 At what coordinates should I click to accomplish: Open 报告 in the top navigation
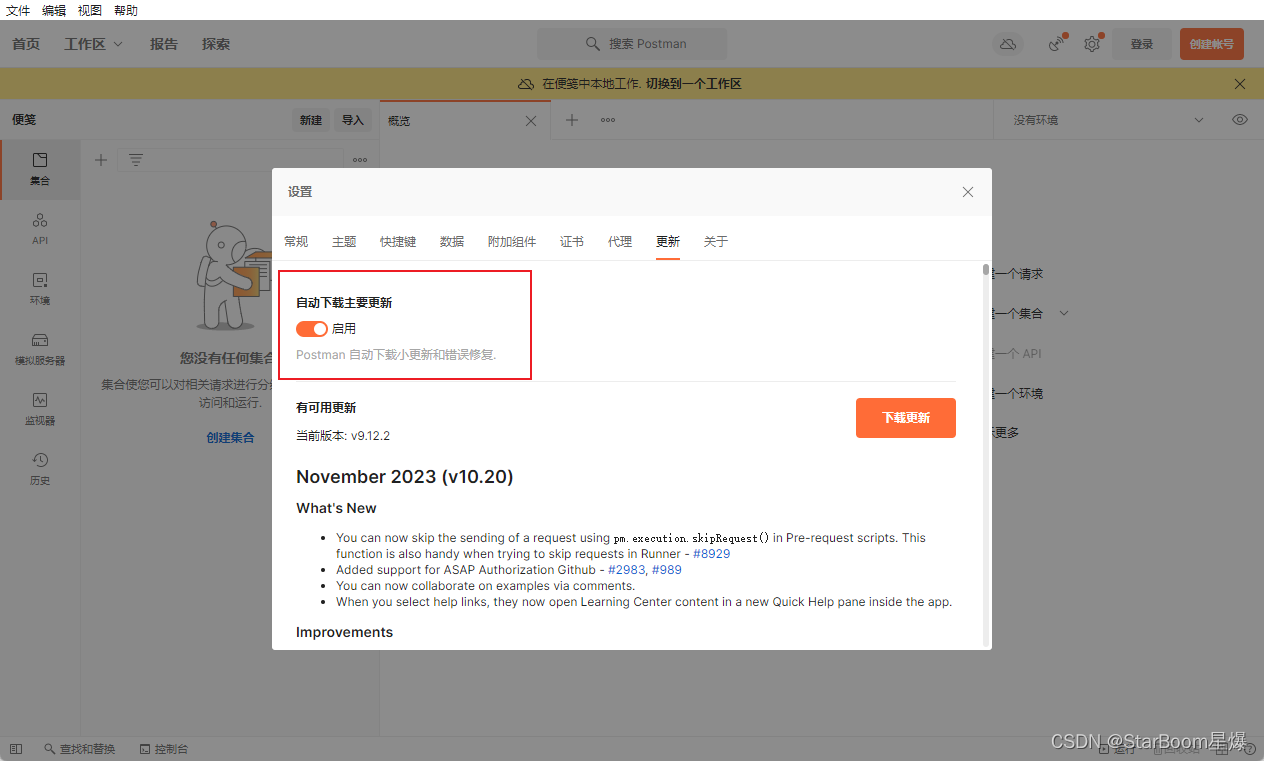pyautogui.click(x=164, y=44)
